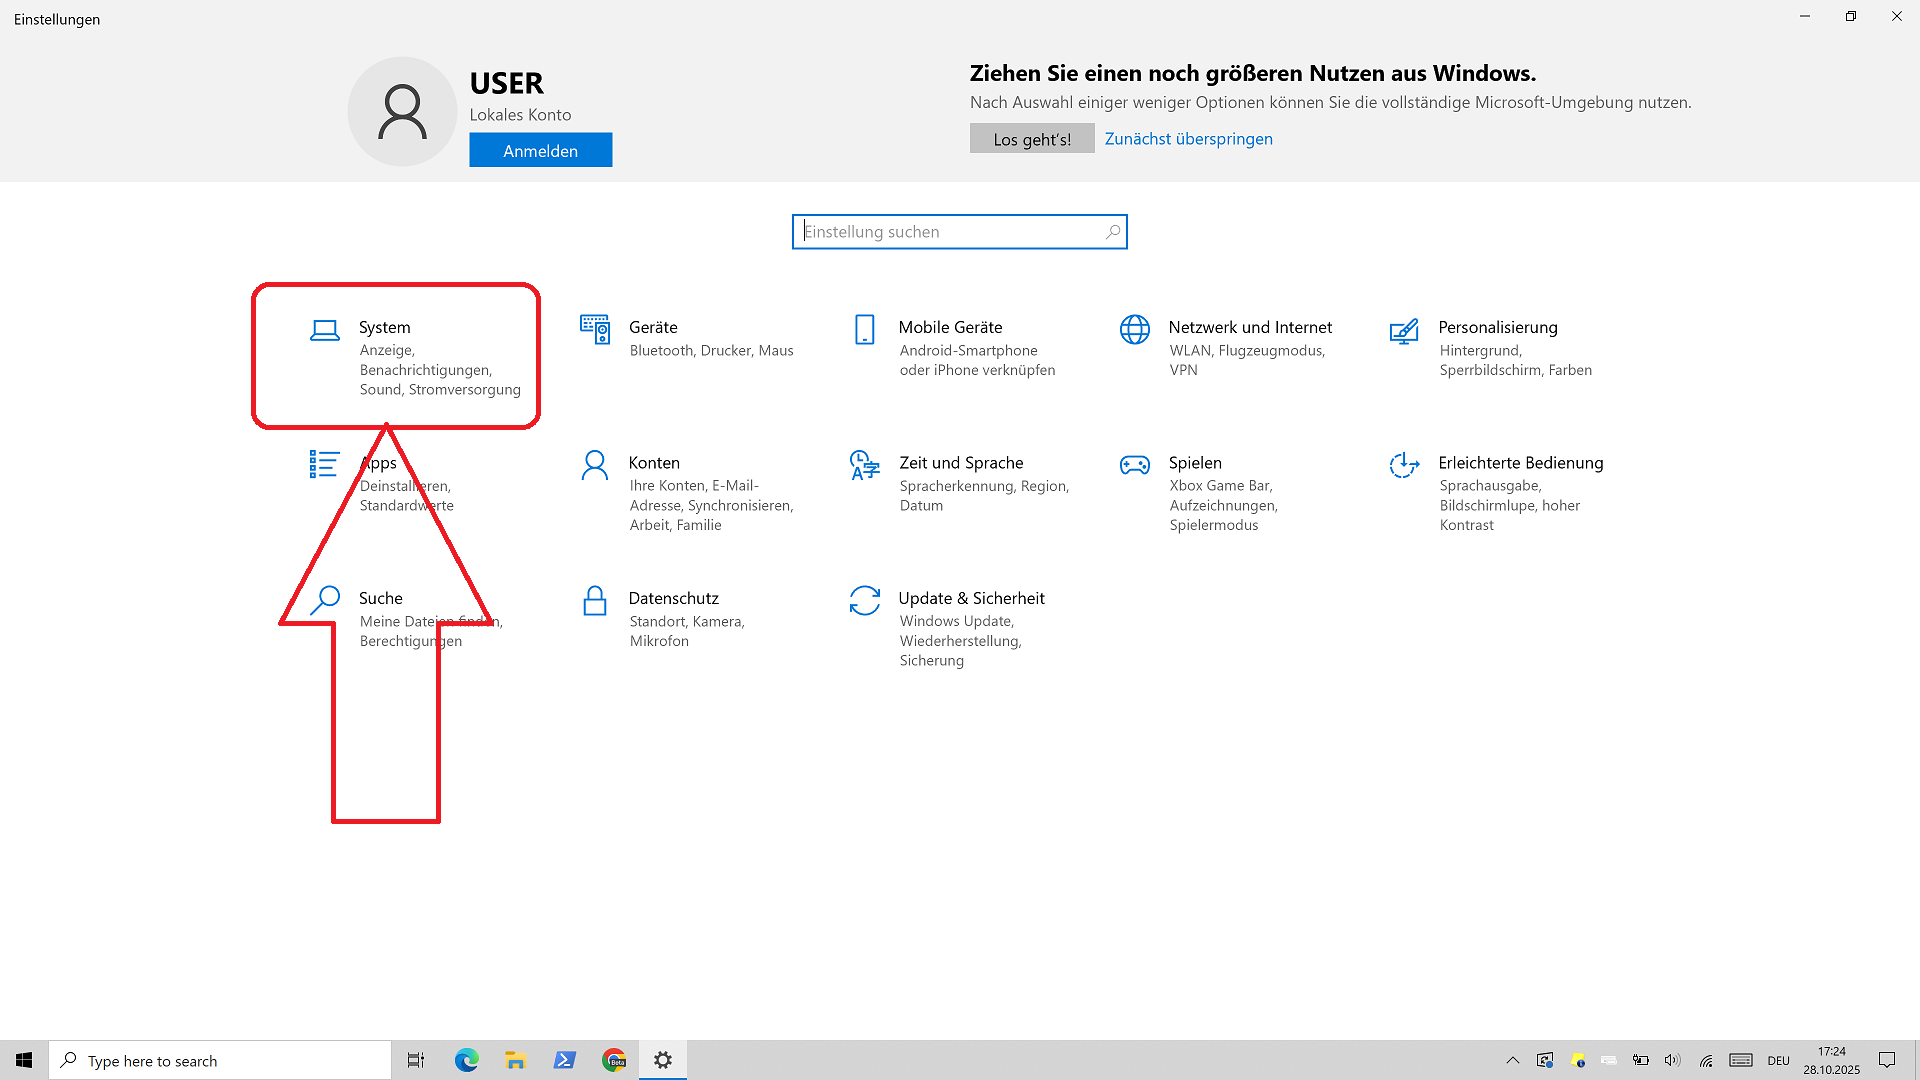Open Windows Start menu
This screenshot has height=1080, width=1920.
24,1060
